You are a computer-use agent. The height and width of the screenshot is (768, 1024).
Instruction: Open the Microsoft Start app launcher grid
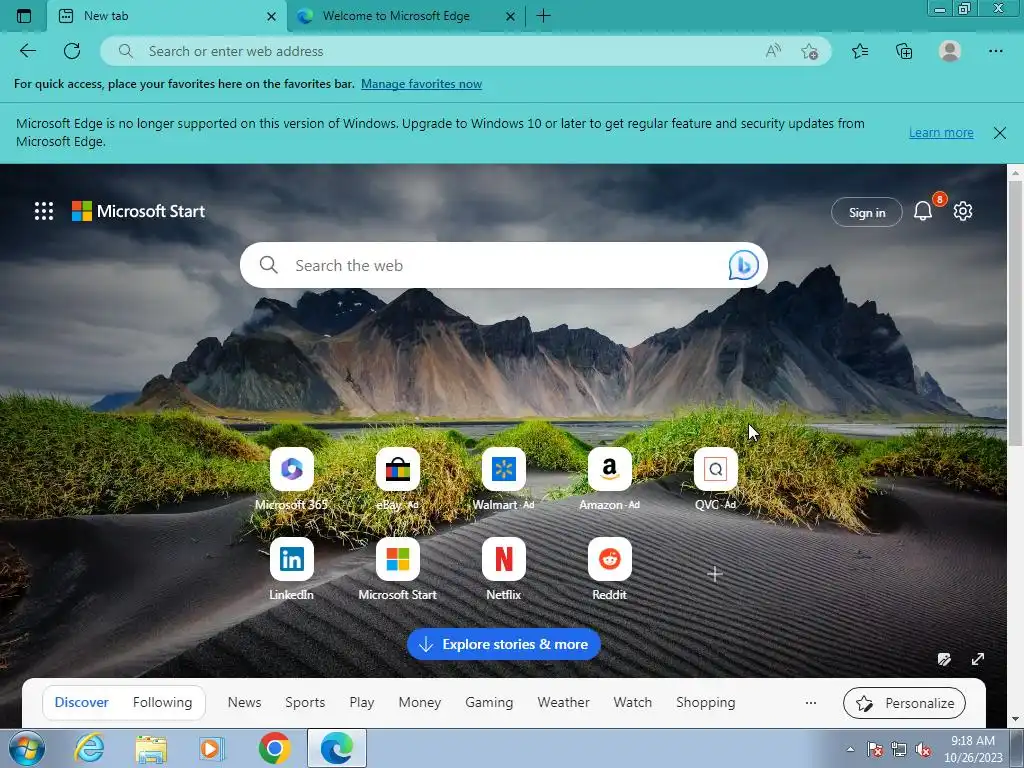(44, 211)
